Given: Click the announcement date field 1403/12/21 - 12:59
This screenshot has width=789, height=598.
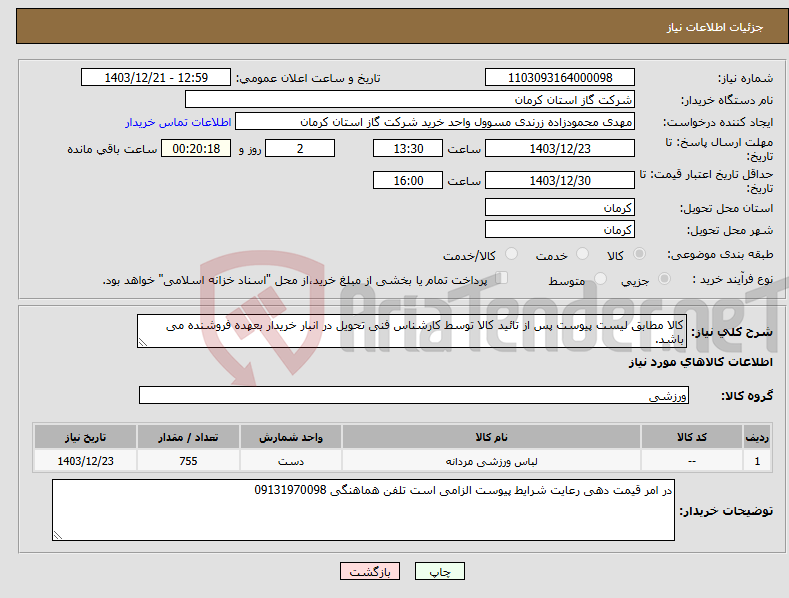Looking at the screenshot, I should (x=156, y=78).
